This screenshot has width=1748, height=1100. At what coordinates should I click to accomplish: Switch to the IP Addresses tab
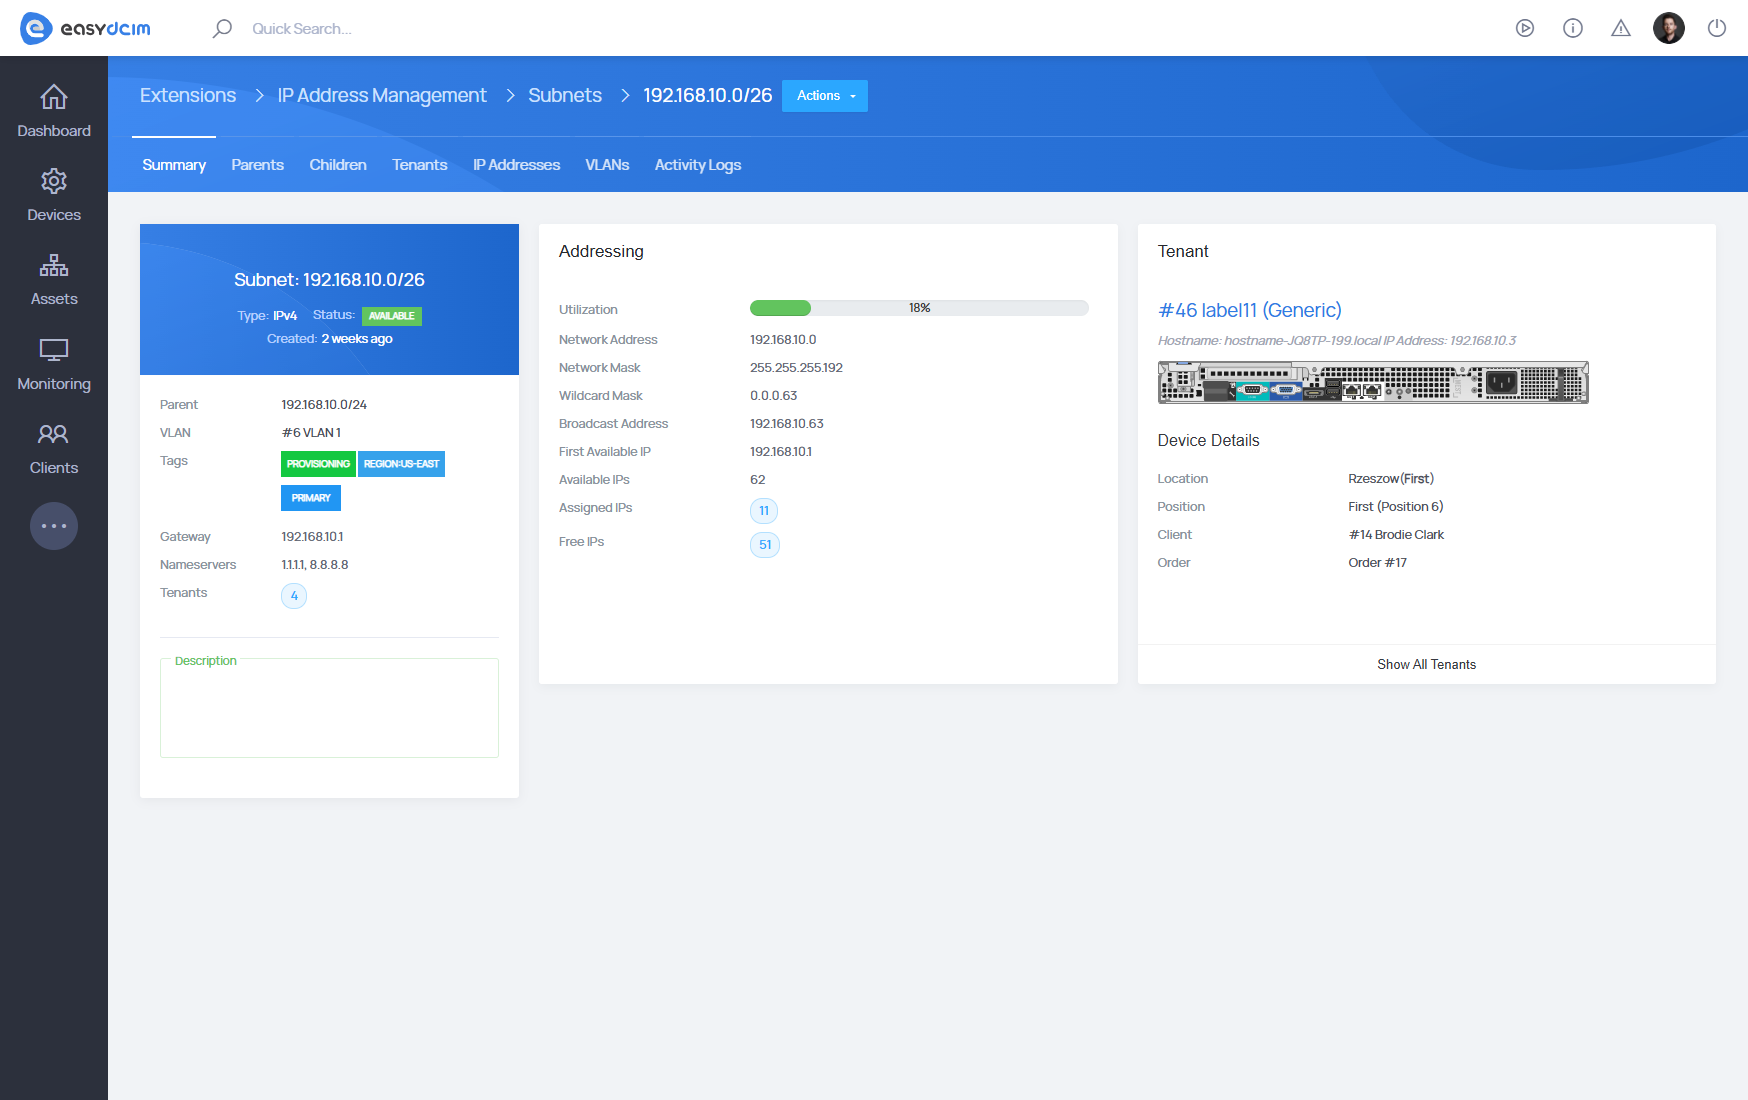(516, 165)
